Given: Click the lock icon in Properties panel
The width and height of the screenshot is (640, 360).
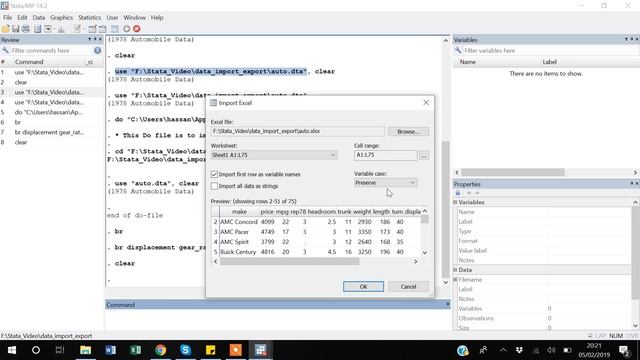Looking at the screenshot, I should pyautogui.click(x=458, y=193).
